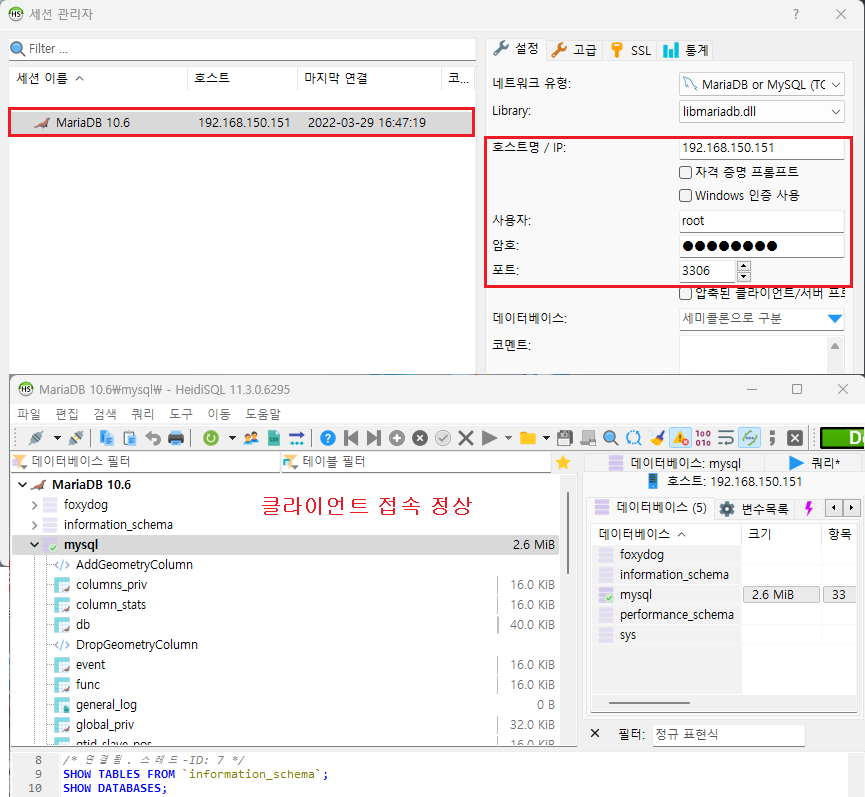Click the first row navigation icon
Screen dimensions: 865x797
pos(351,438)
